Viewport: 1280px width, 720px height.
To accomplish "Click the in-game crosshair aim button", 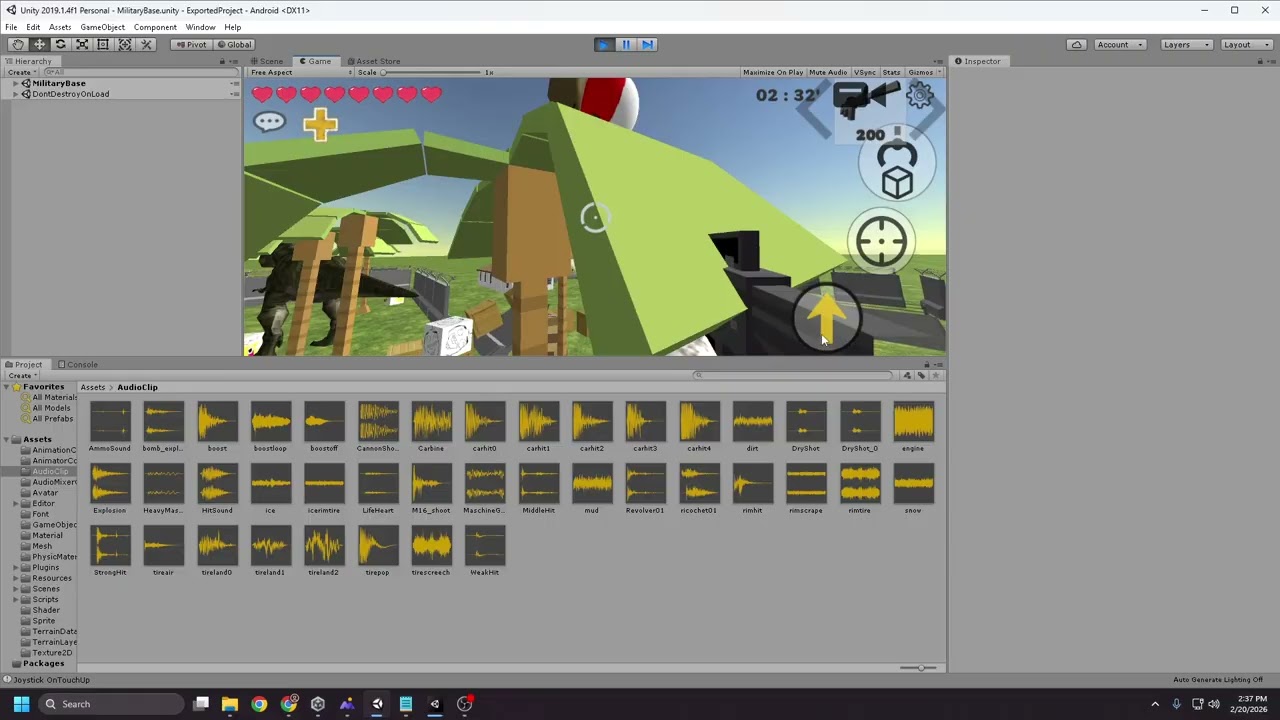I will tap(881, 241).
